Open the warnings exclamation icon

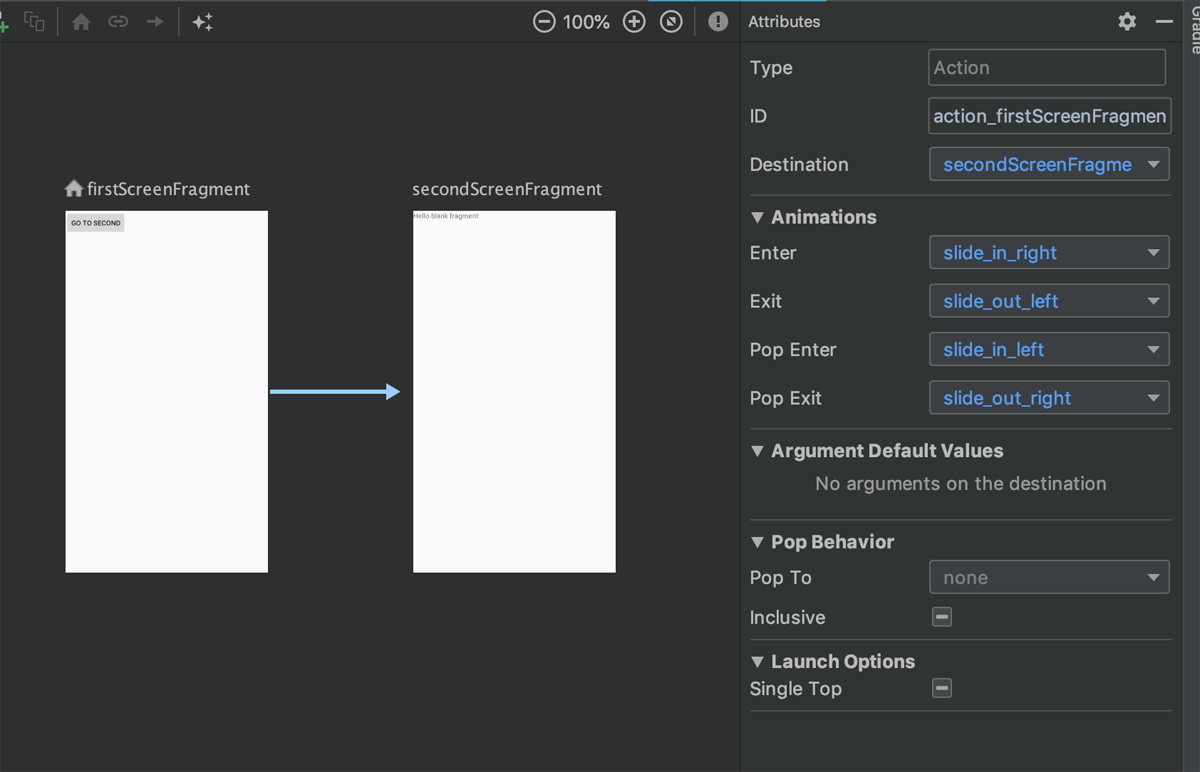(x=718, y=21)
